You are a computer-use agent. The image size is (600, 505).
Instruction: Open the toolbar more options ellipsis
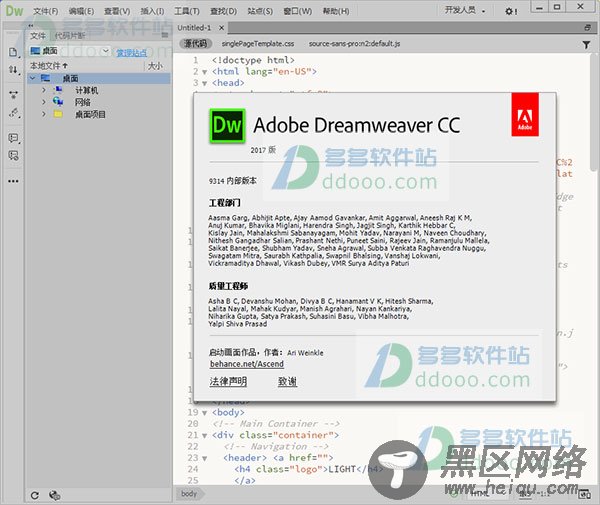click(x=13, y=181)
